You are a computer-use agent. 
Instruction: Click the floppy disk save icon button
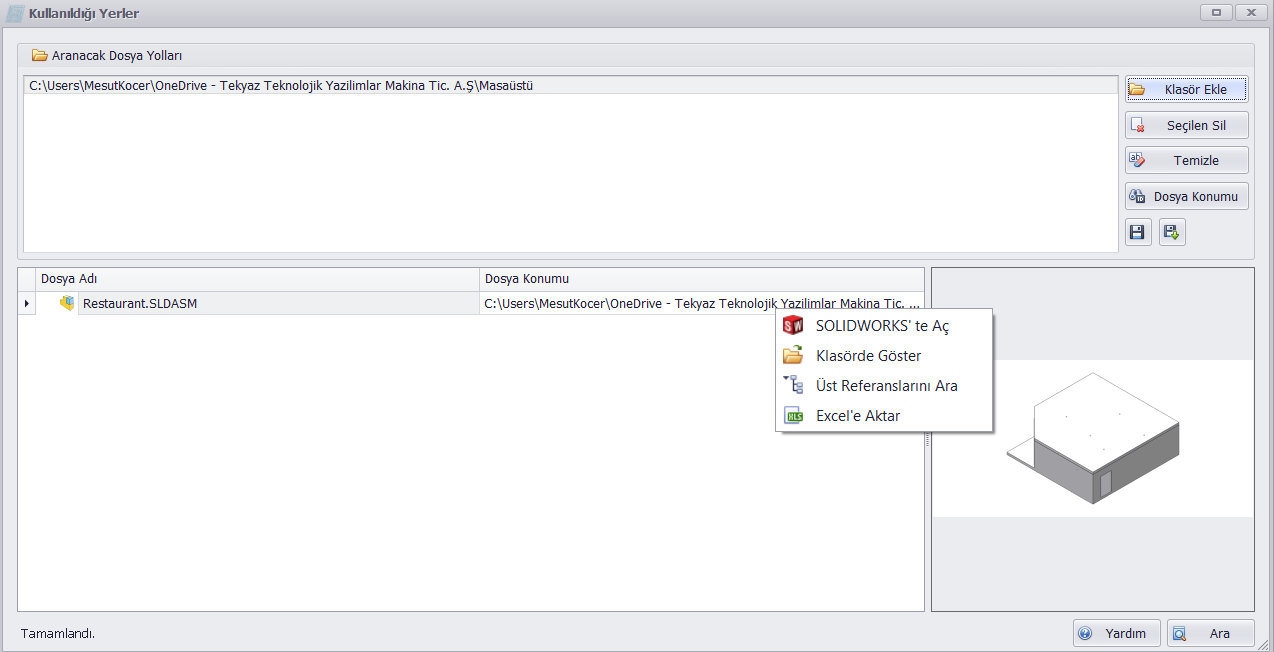click(x=1137, y=232)
